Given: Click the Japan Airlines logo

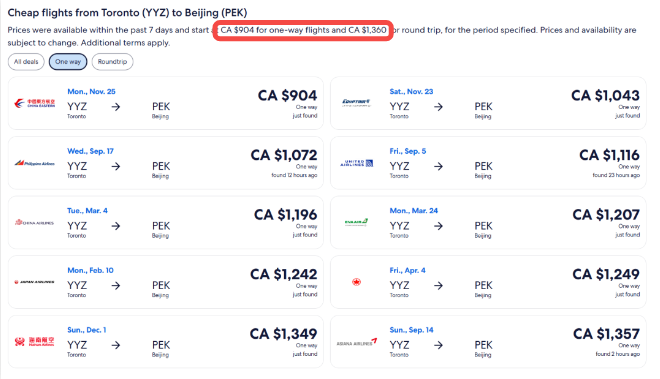Looking at the screenshot, I should (x=35, y=282).
